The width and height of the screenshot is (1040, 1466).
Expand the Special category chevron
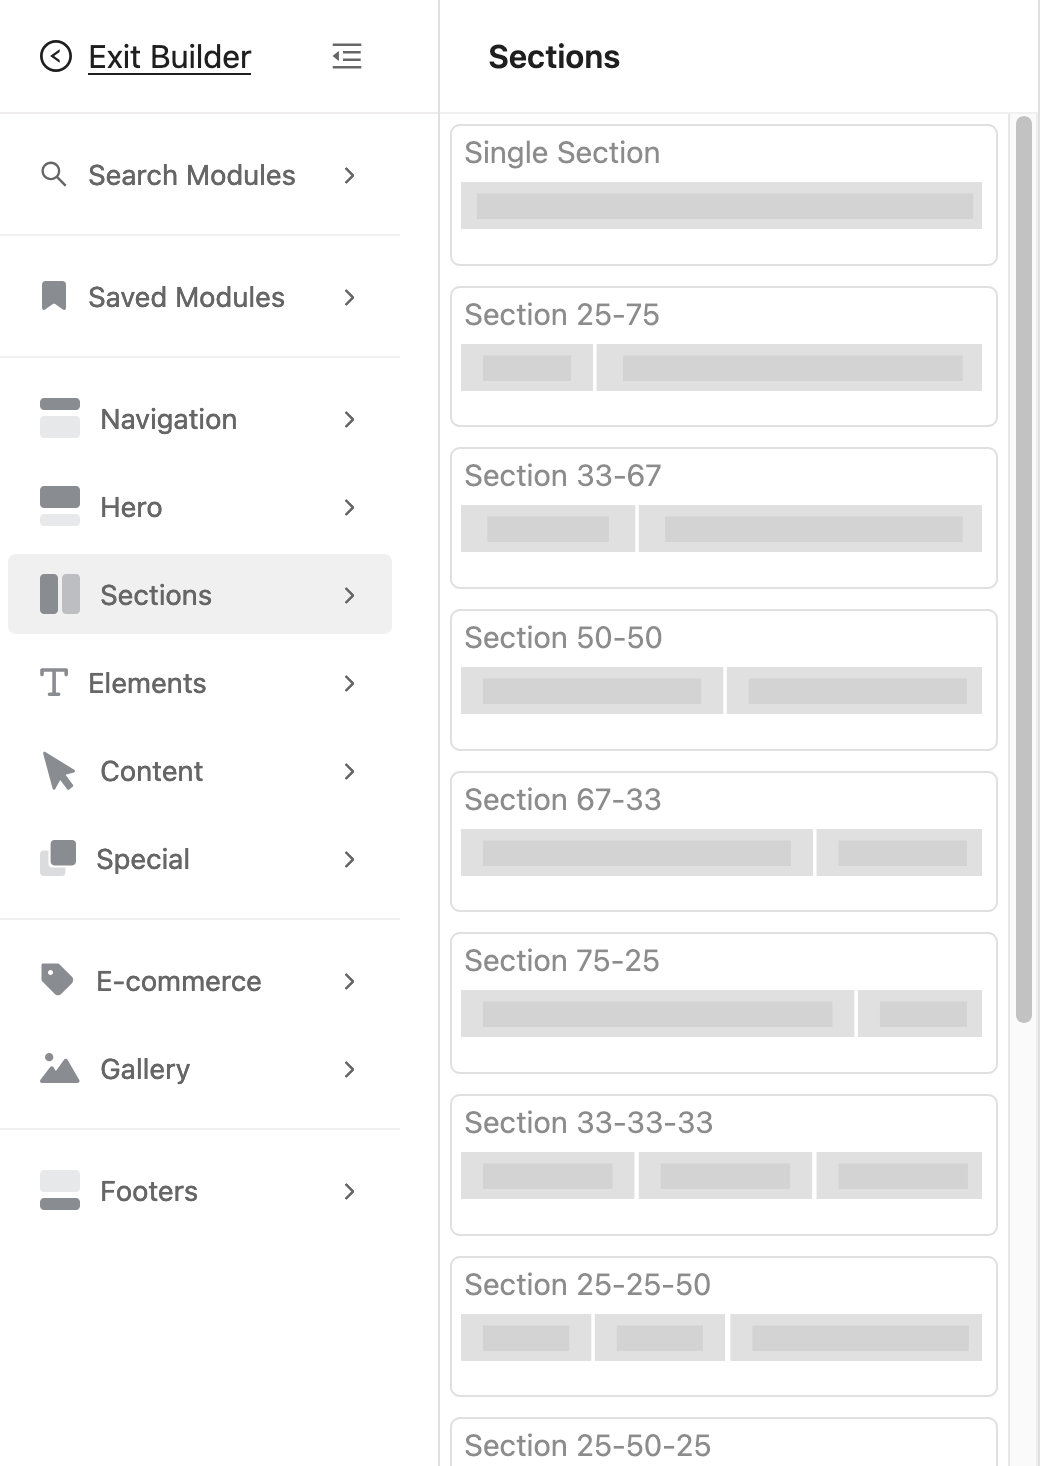tap(349, 859)
